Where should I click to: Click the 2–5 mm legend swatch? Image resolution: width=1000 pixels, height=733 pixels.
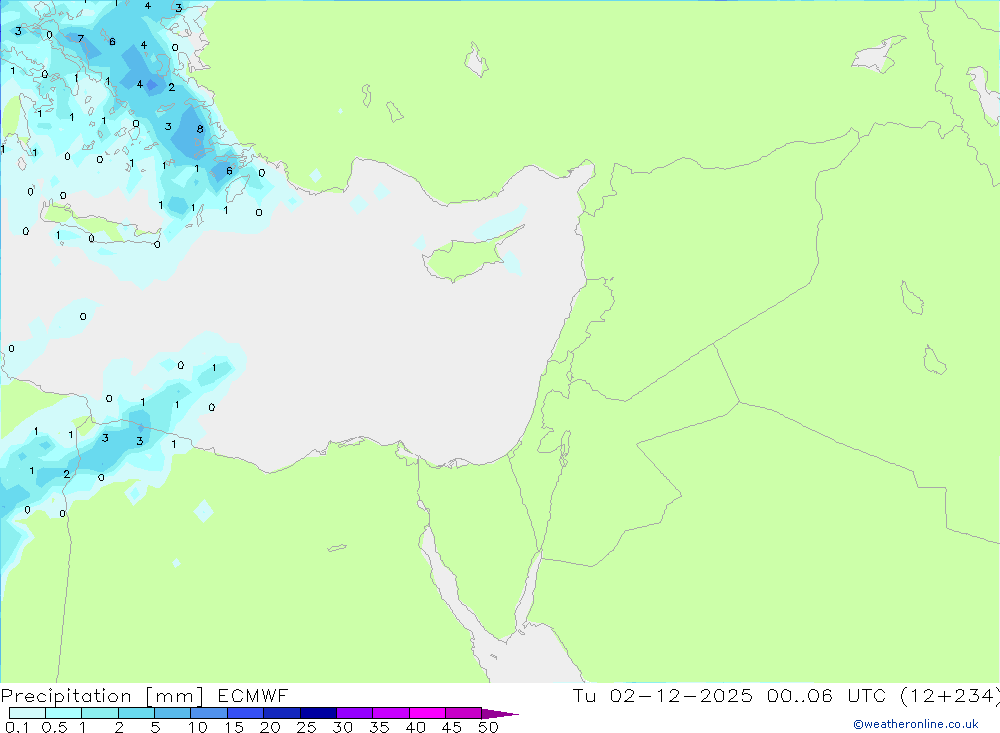click(x=136, y=713)
